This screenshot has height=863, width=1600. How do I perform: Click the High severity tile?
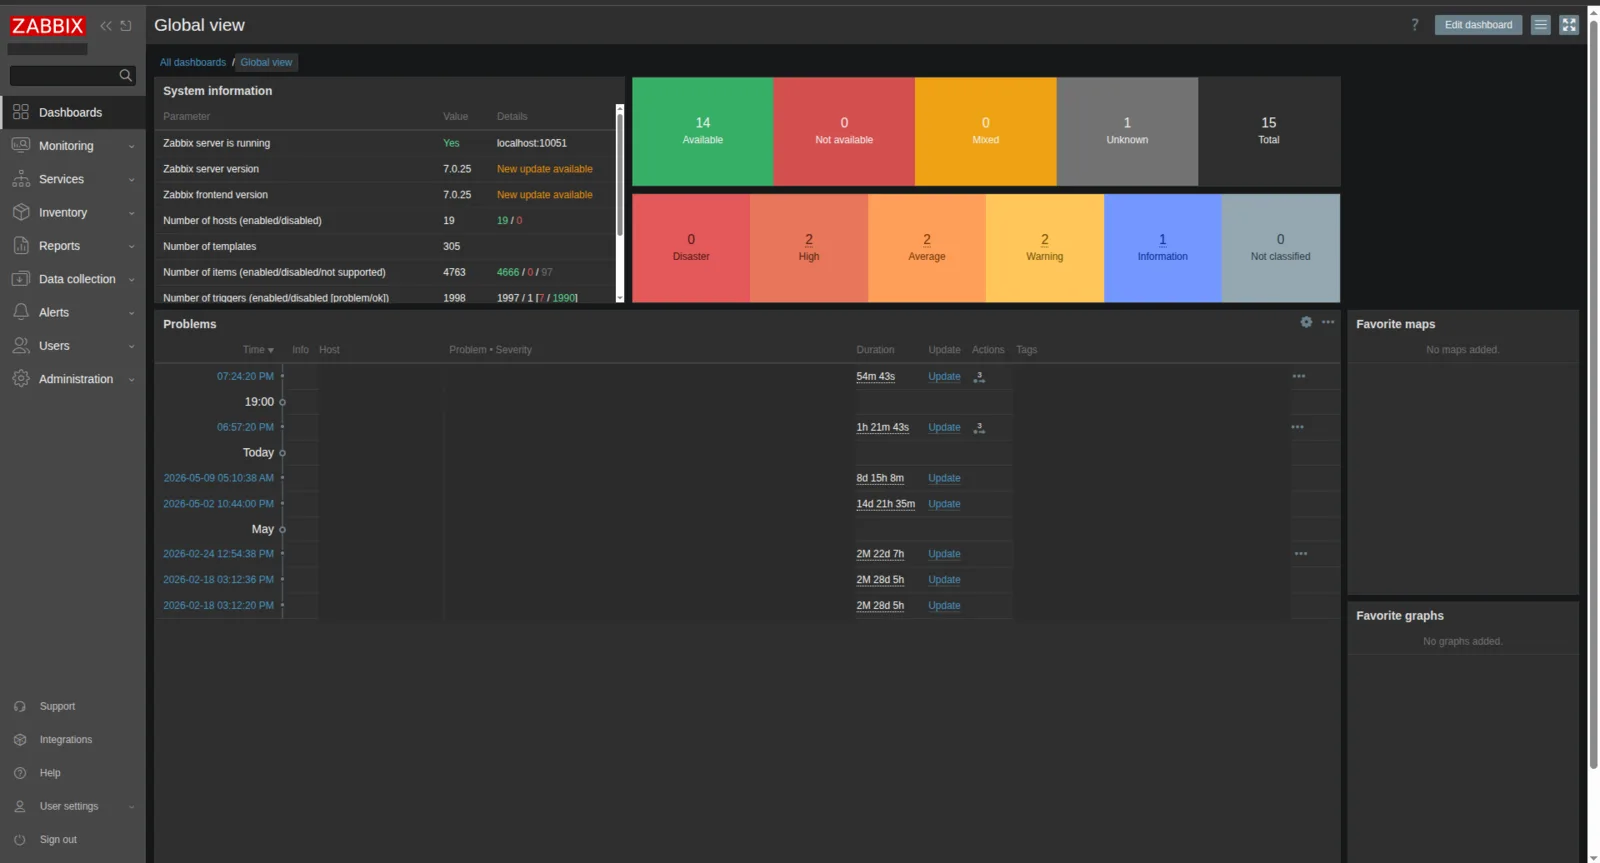[x=809, y=248]
